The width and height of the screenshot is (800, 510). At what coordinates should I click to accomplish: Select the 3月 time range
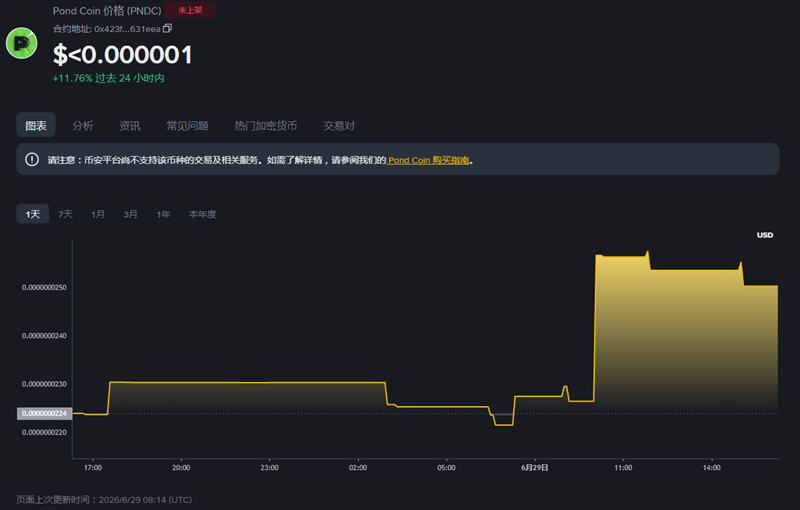point(130,214)
